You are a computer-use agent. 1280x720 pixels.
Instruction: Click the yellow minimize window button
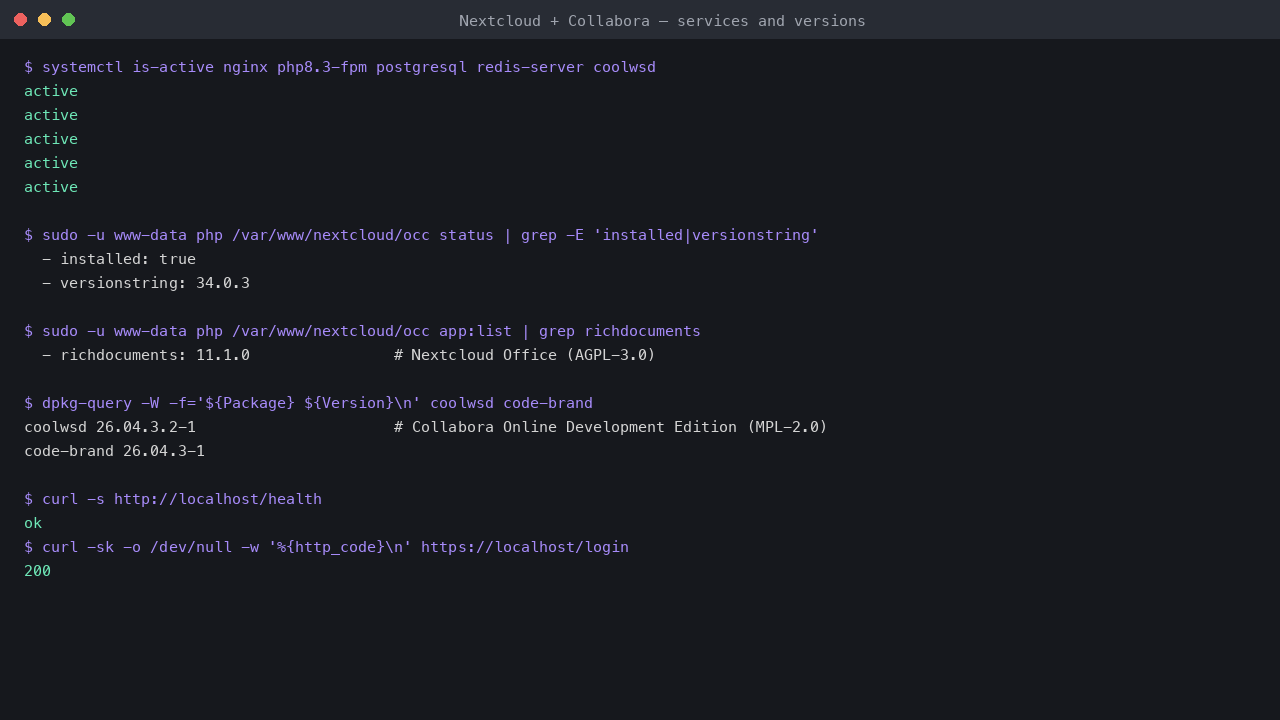point(44,20)
